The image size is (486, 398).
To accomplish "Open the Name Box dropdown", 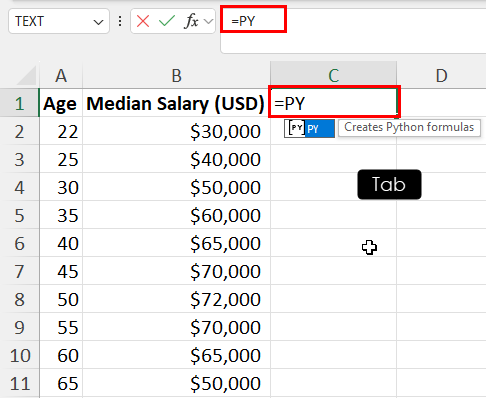I will coord(98,22).
